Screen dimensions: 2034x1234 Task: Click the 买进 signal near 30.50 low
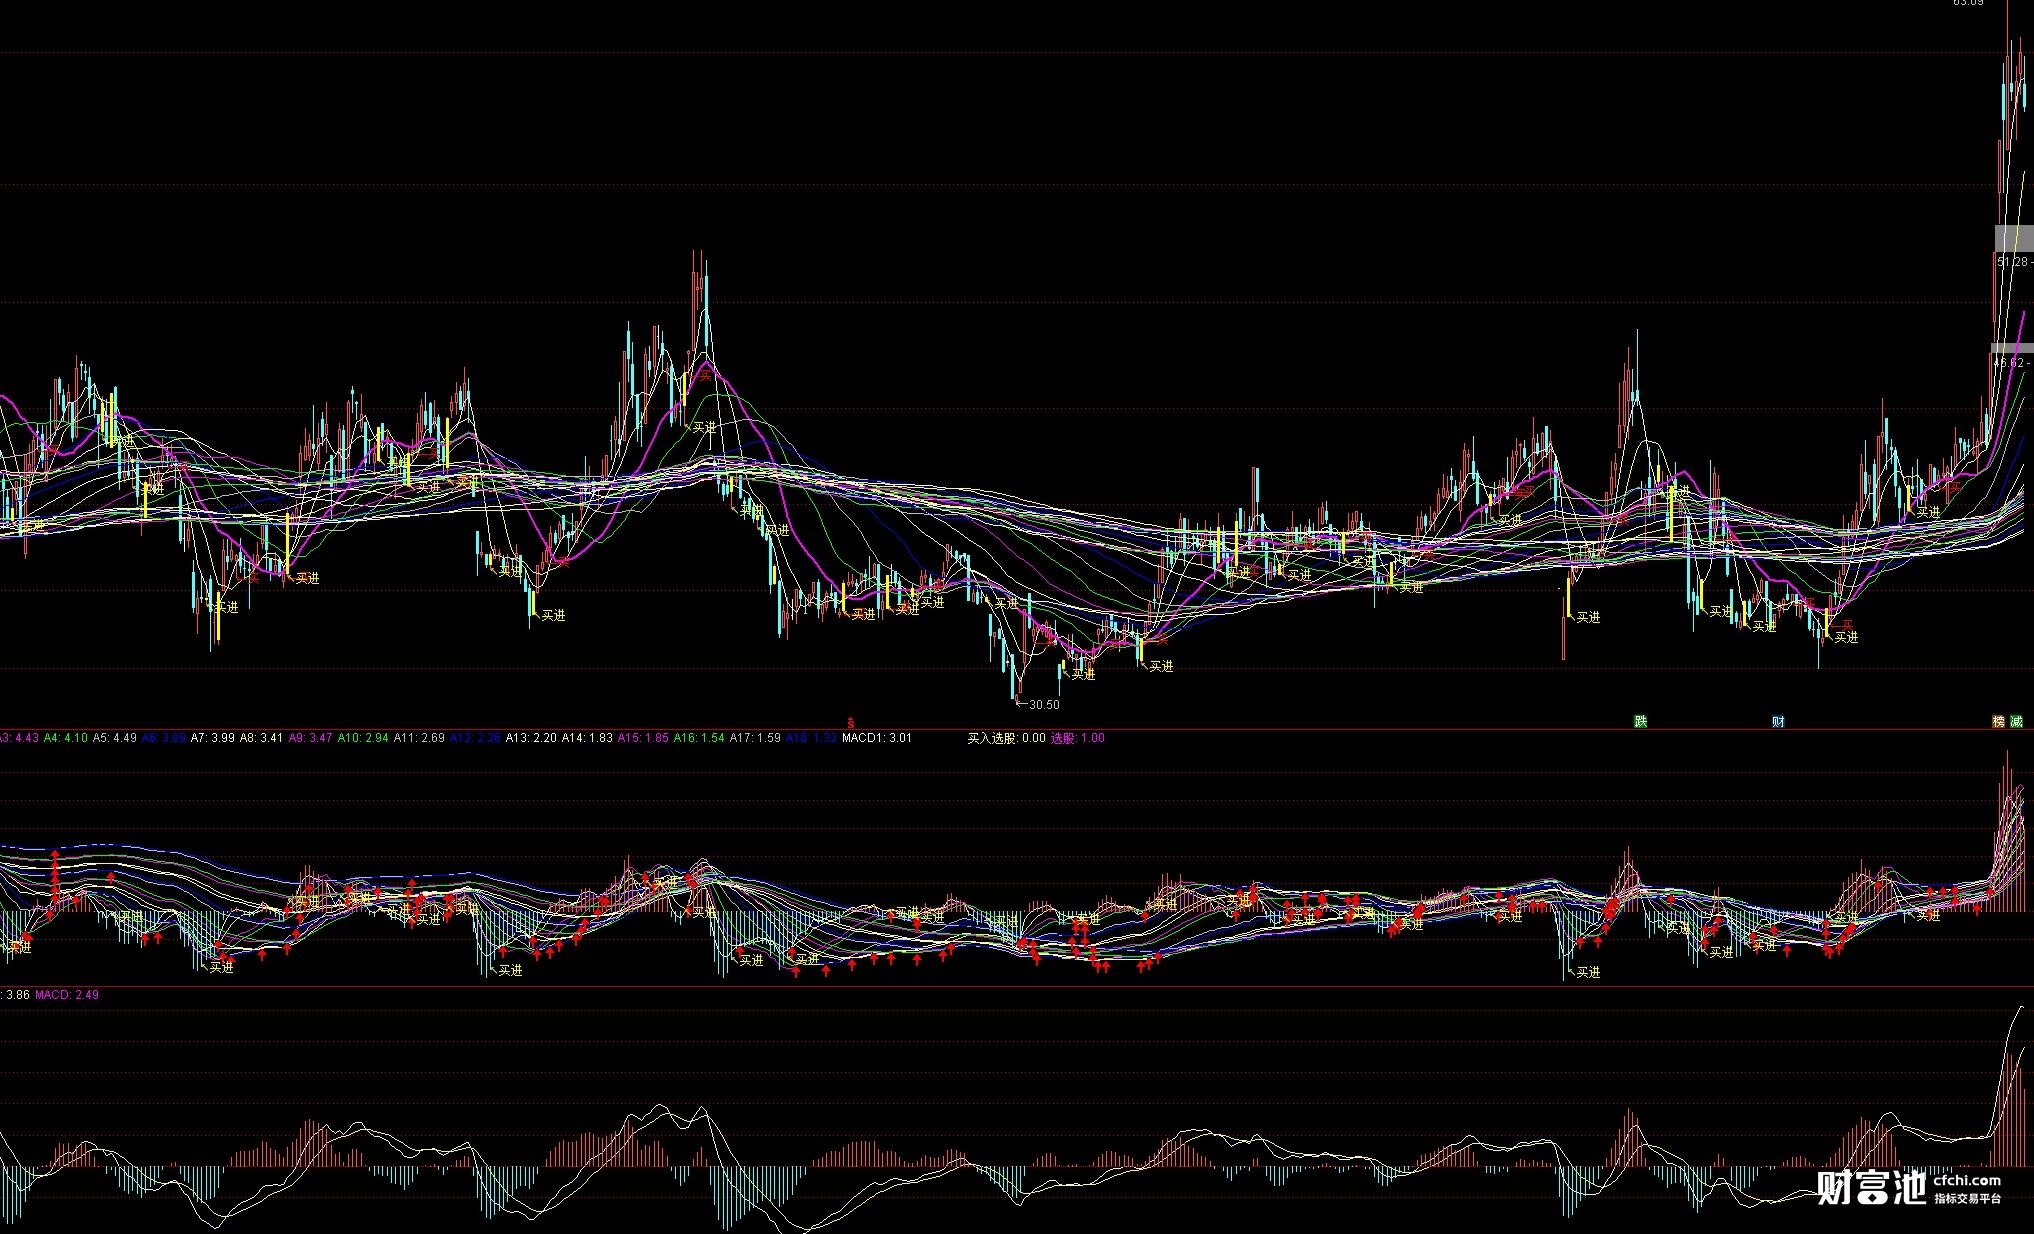point(1083,674)
